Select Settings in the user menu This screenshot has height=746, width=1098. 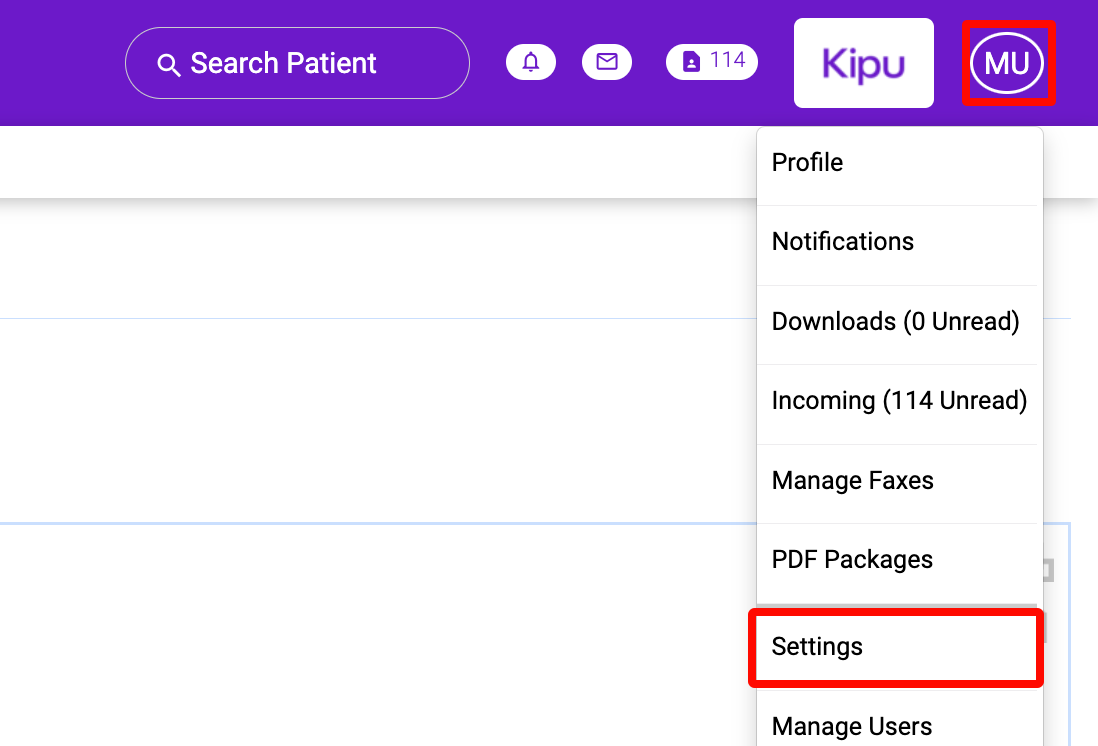pos(817,647)
